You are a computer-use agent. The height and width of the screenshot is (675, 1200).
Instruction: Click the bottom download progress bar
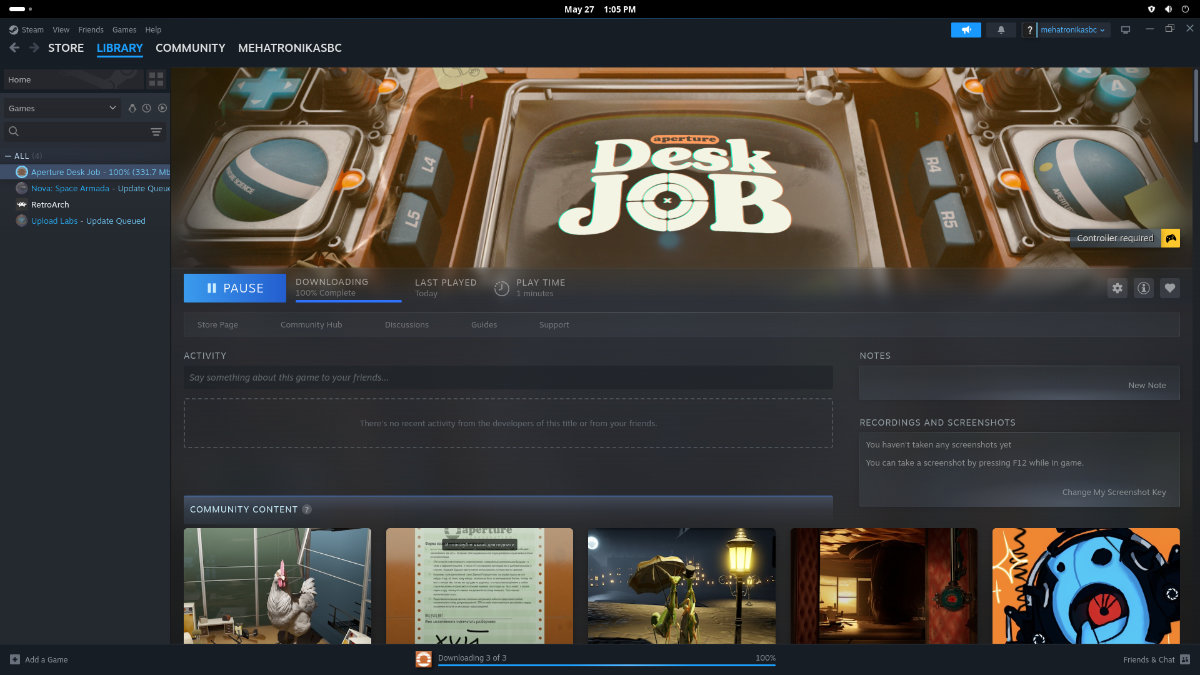pyautogui.click(x=606, y=665)
